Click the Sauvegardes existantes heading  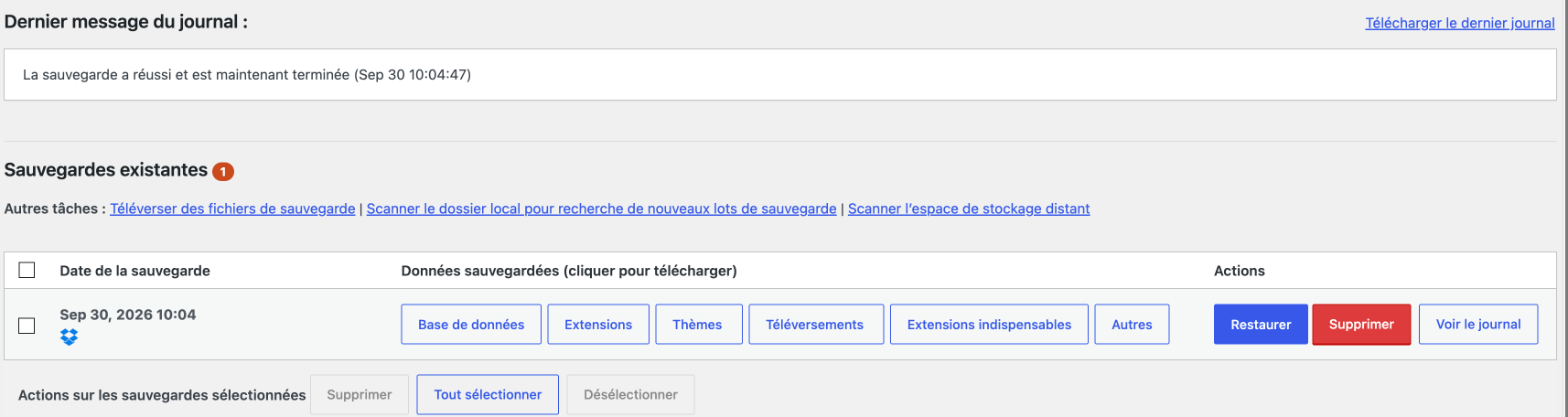(x=105, y=170)
